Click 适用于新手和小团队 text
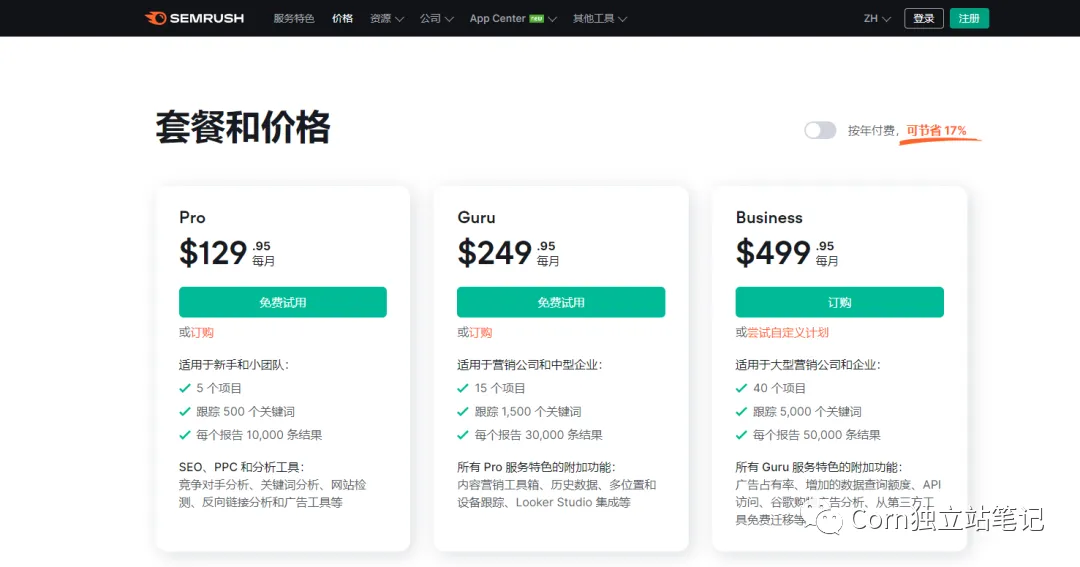1080x567 pixels. [233, 365]
